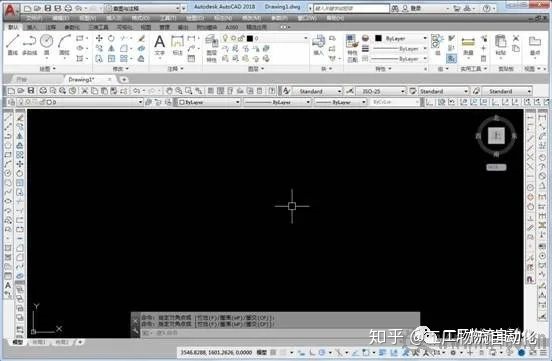Image resolution: width=552 pixels, height=361 pixels.
Task: Switch to the Insert (插入) ribbon tab
Action: click(x=32, y=27)
